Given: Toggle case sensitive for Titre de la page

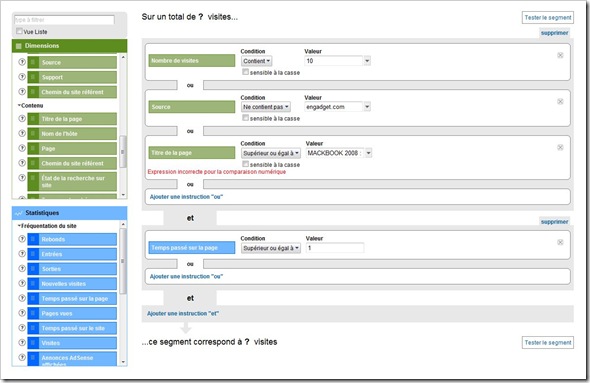Looking at the screenshot, I should [x=245, y=164].
